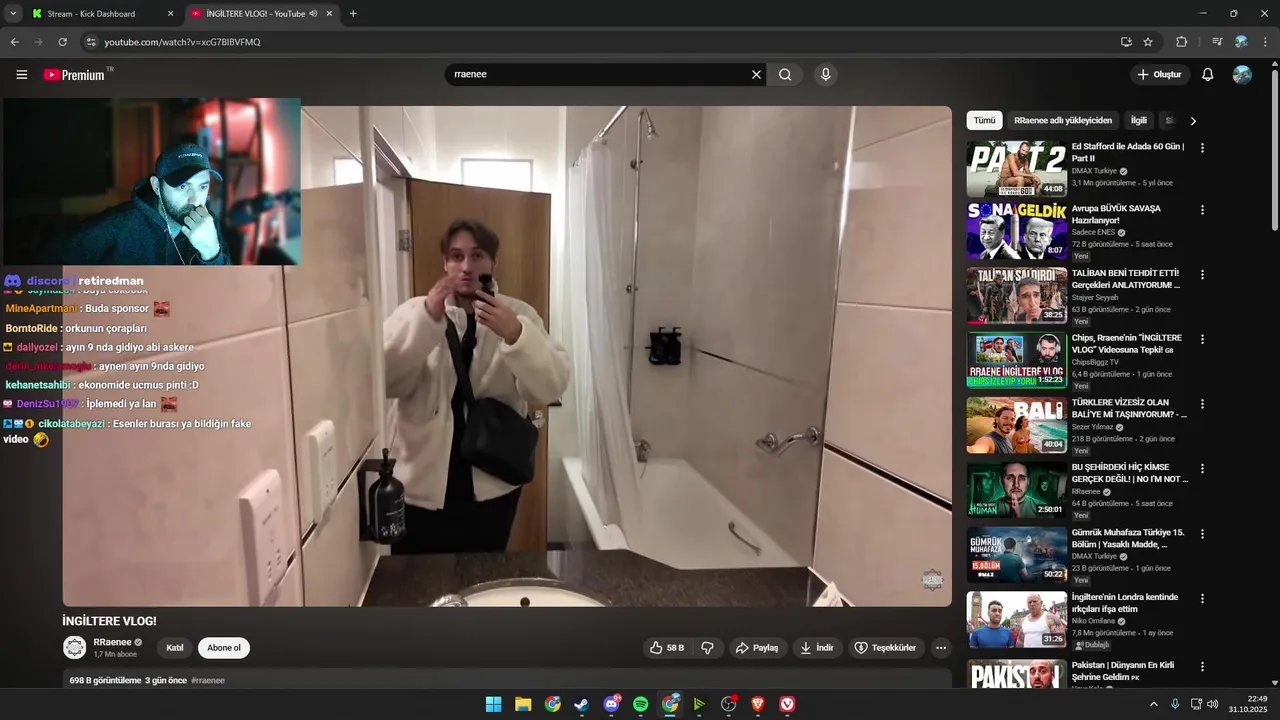Open Chrome extensions puzzle icon

pyautogui.click(x=1181, y=42)
